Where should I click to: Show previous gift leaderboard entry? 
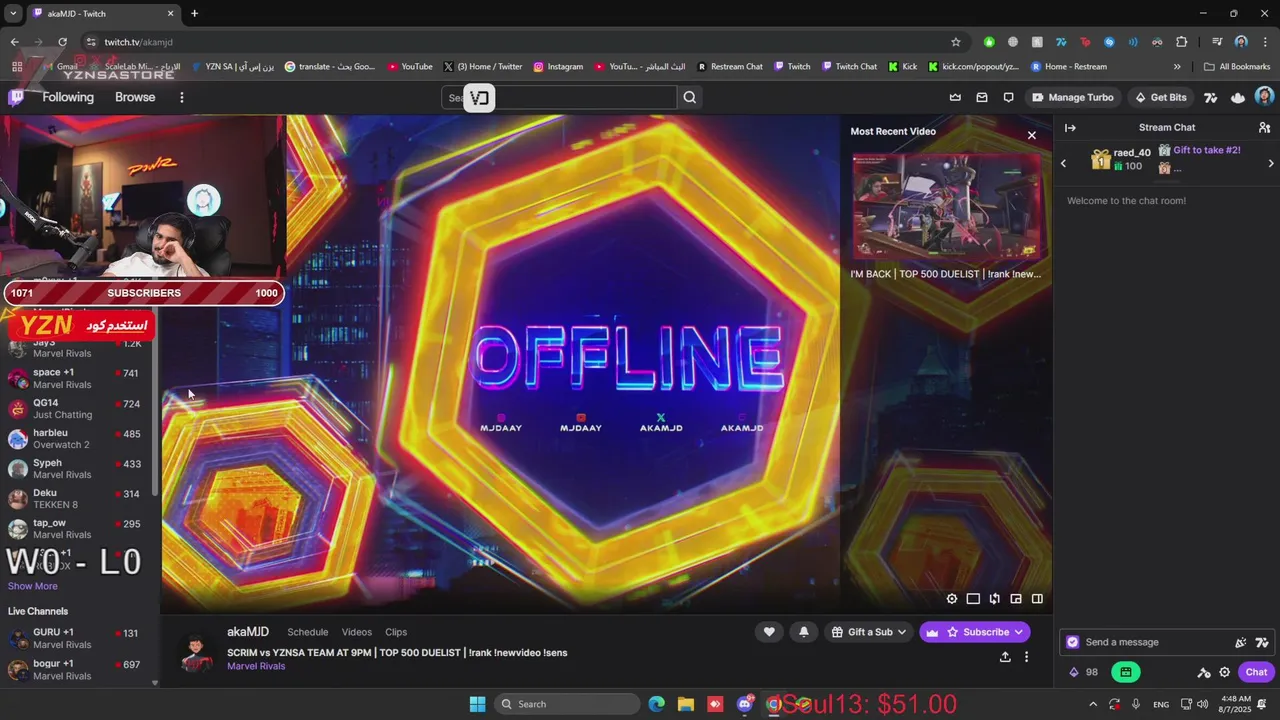click(1064, 163)
